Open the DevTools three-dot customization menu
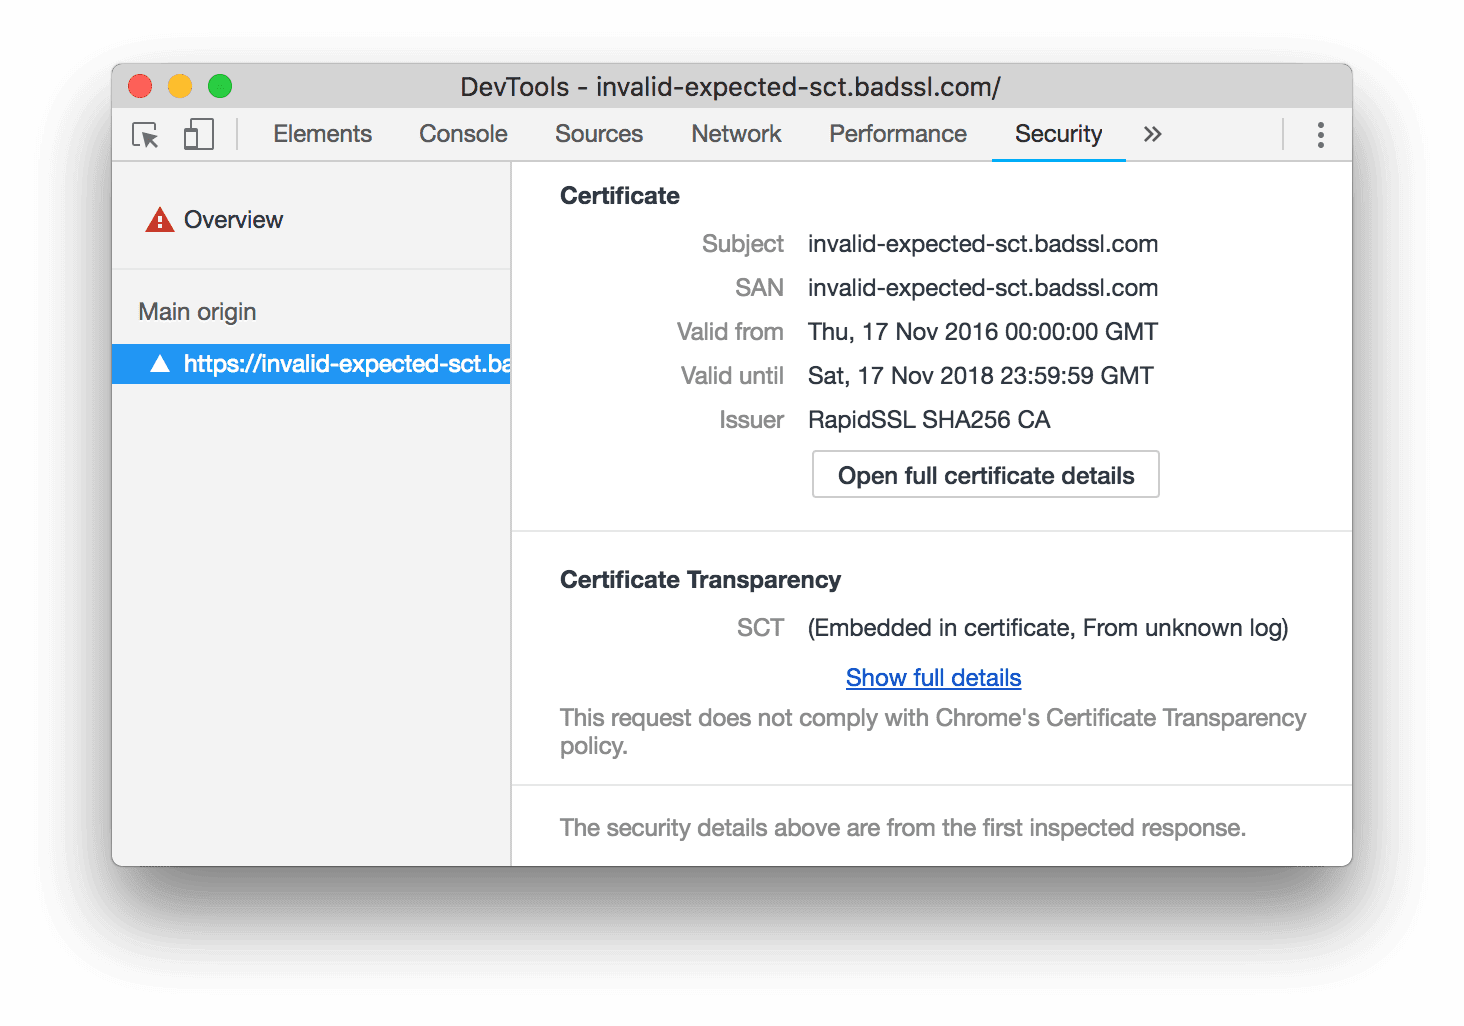Screen dimensions: 1464x1026 coord(1319,134)
